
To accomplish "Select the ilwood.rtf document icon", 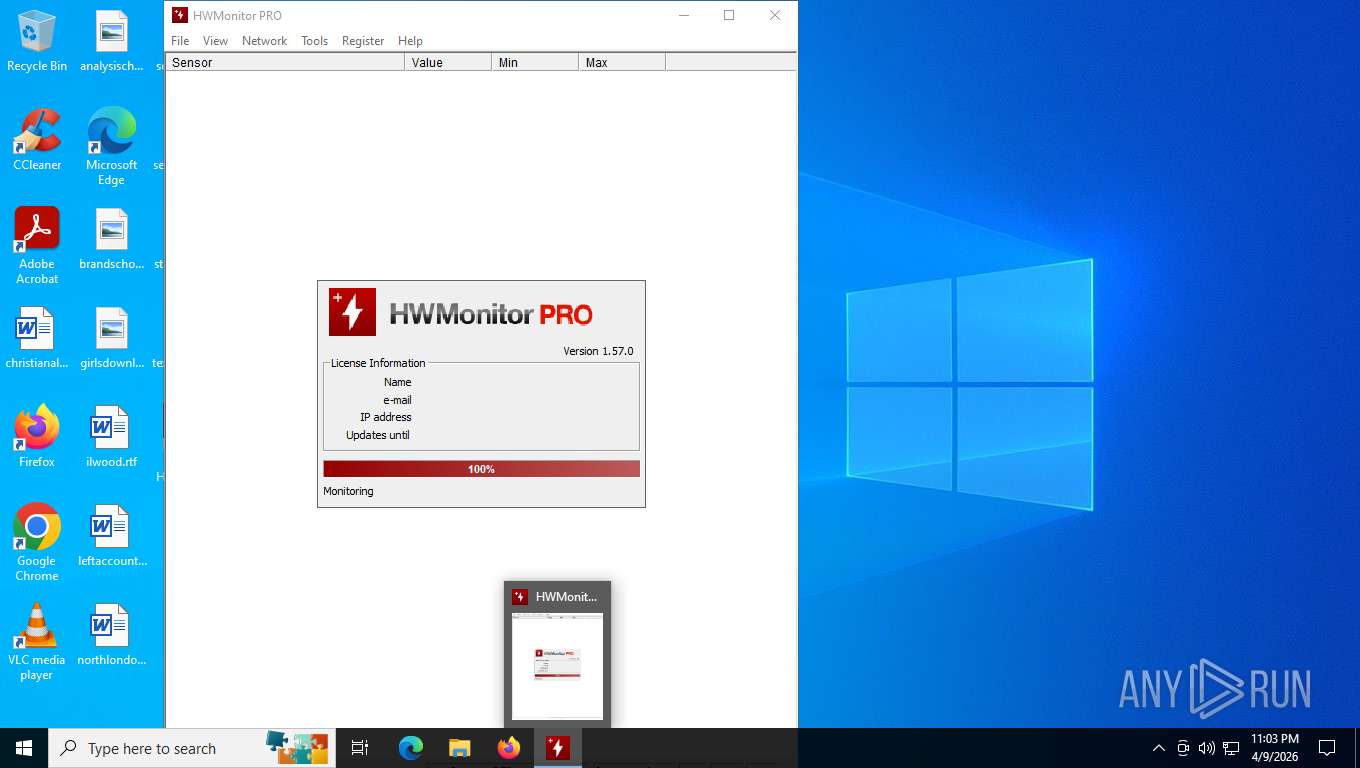I will (x=111, y=437).
